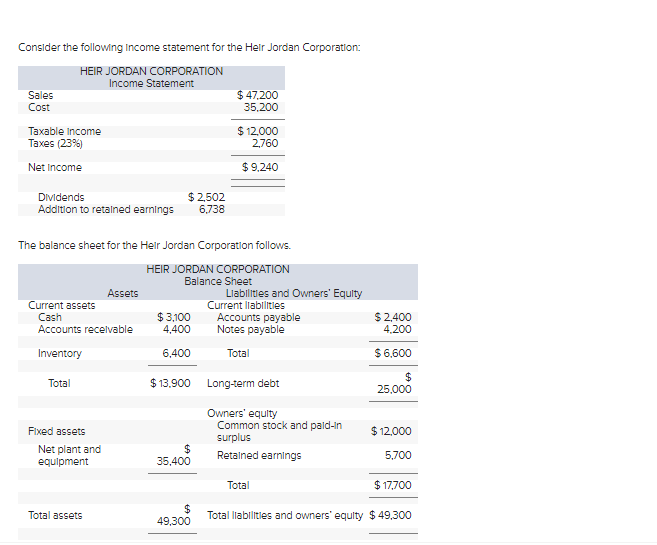Click the 'Inventory' label
Viewport: 657px width, 545px height.
coord(60,354)
